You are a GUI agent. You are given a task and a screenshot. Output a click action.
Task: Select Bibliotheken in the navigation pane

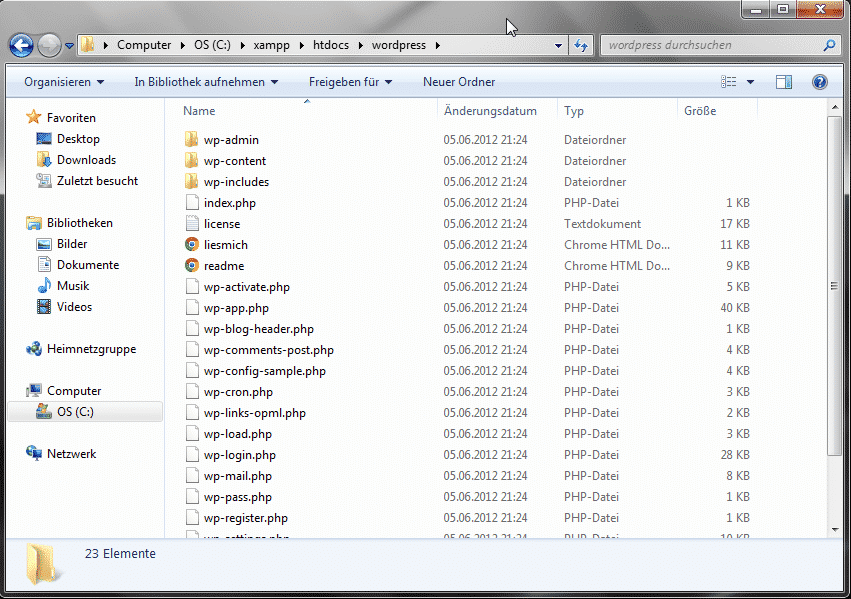[x=79, y=223]
